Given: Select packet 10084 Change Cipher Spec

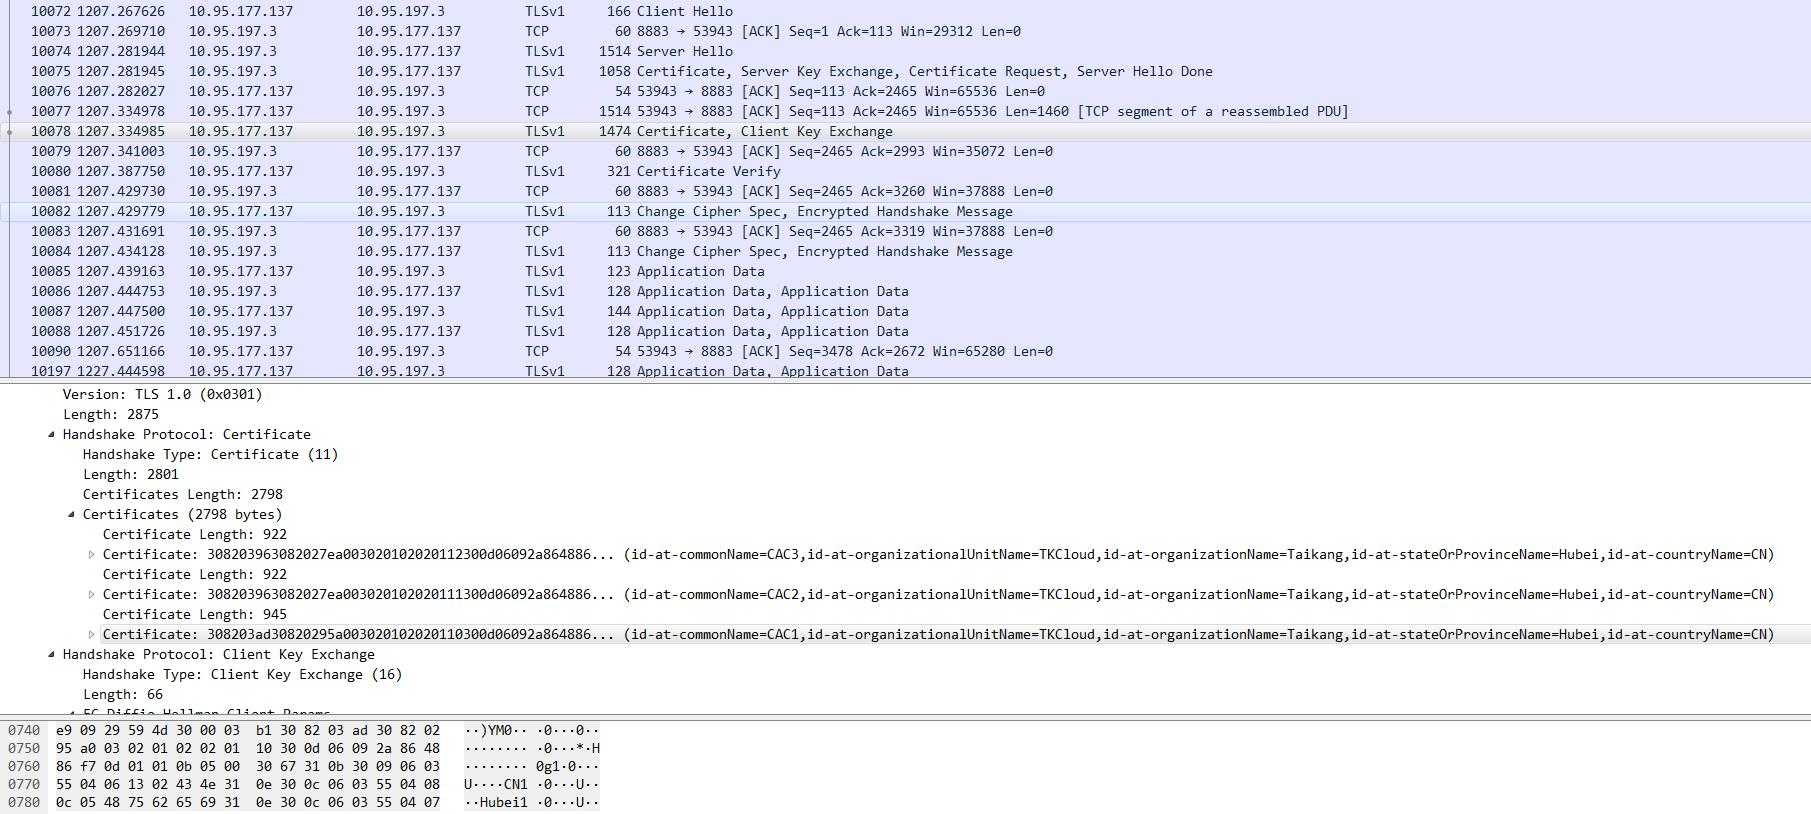Looking at the screenshot, I should point(905,251).
